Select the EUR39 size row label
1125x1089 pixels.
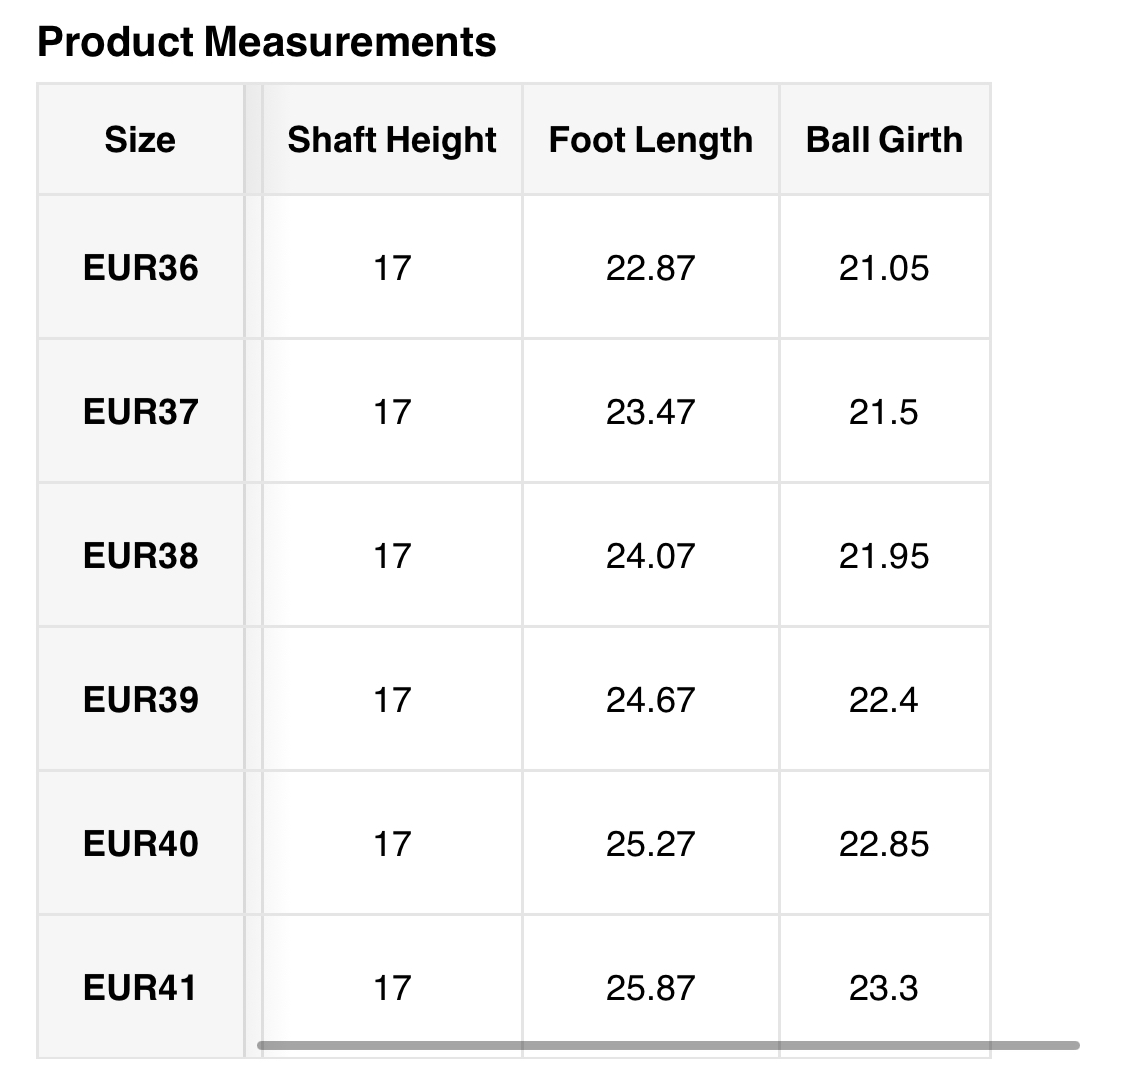pos(141,700)
